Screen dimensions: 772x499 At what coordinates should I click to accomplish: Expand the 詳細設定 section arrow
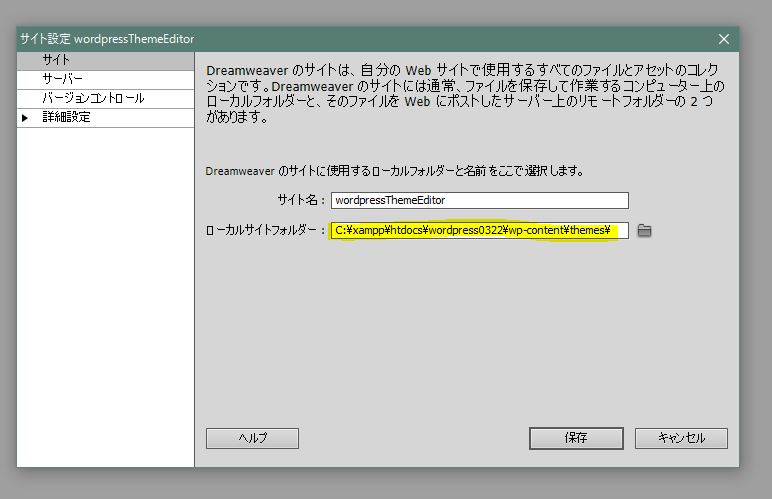pos(25,118)
